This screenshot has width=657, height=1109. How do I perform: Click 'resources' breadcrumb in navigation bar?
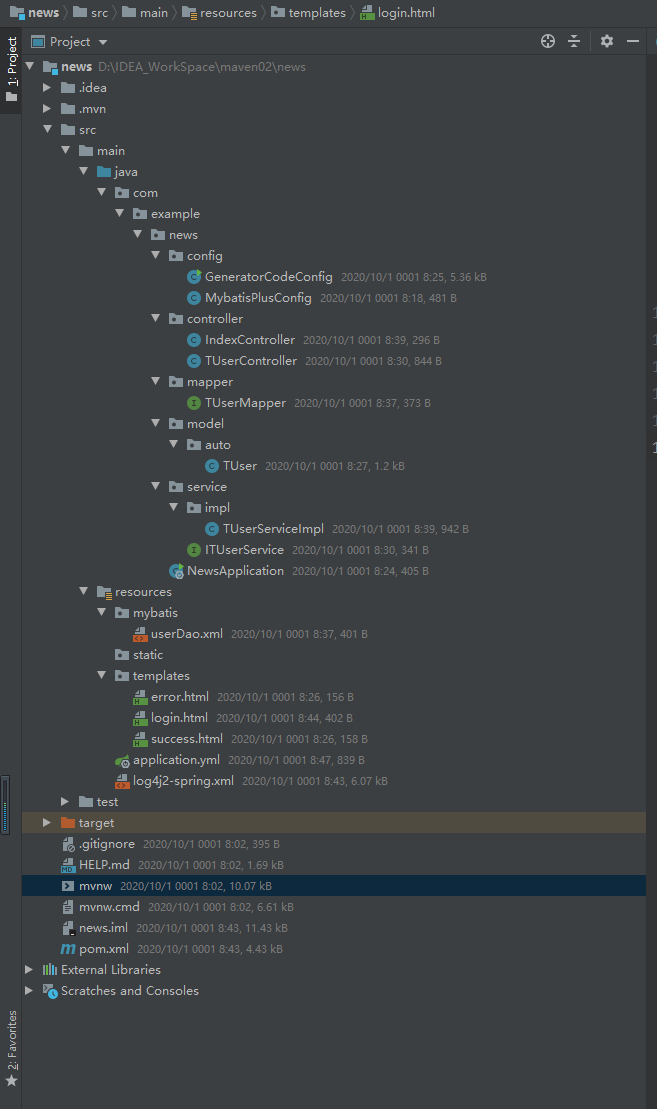click(219, 13)
